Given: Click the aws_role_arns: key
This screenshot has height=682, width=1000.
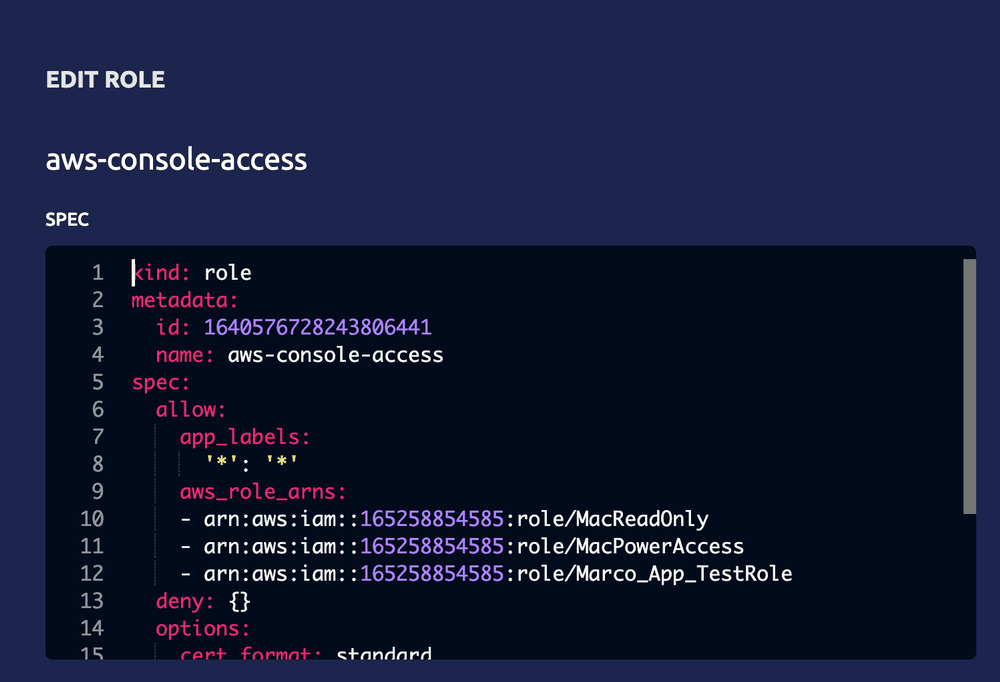Looking at the screenshot, I should click(x=261, y=491).
